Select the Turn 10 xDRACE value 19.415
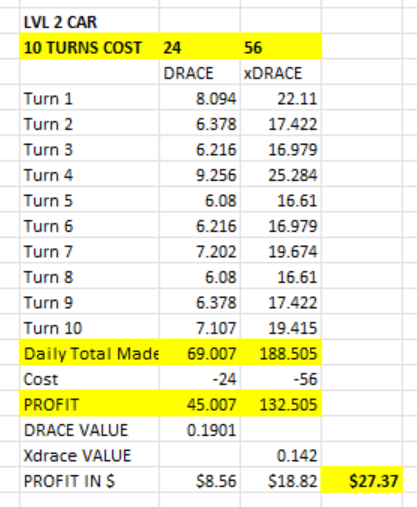This screenshot has width=417, height=507. (281, 328)
